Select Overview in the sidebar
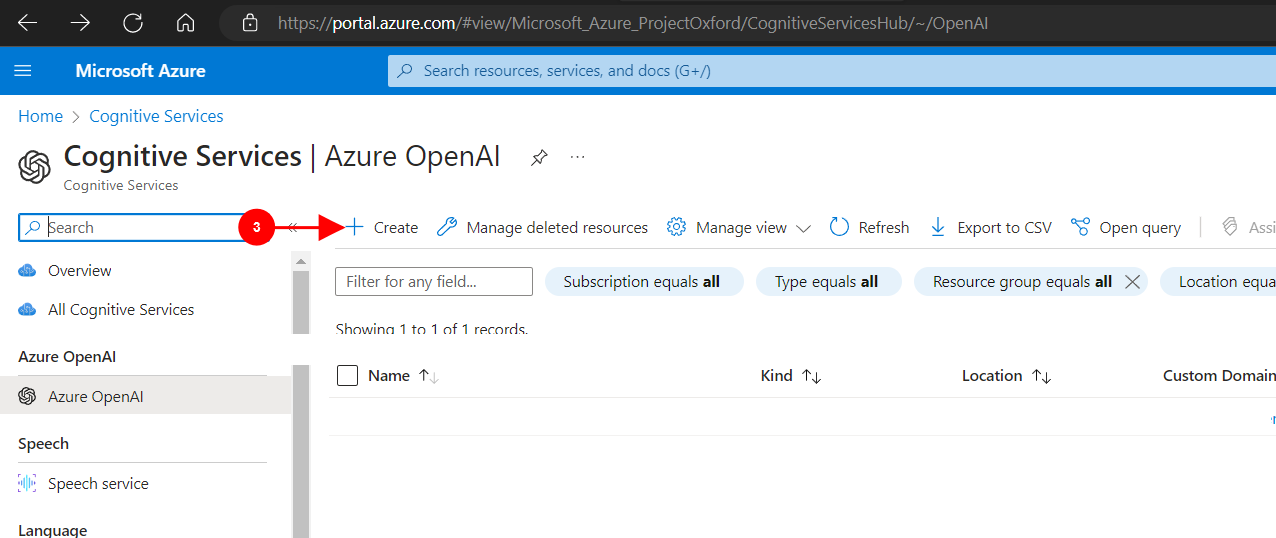This screenshot has width=1276, height=538. 79,271
